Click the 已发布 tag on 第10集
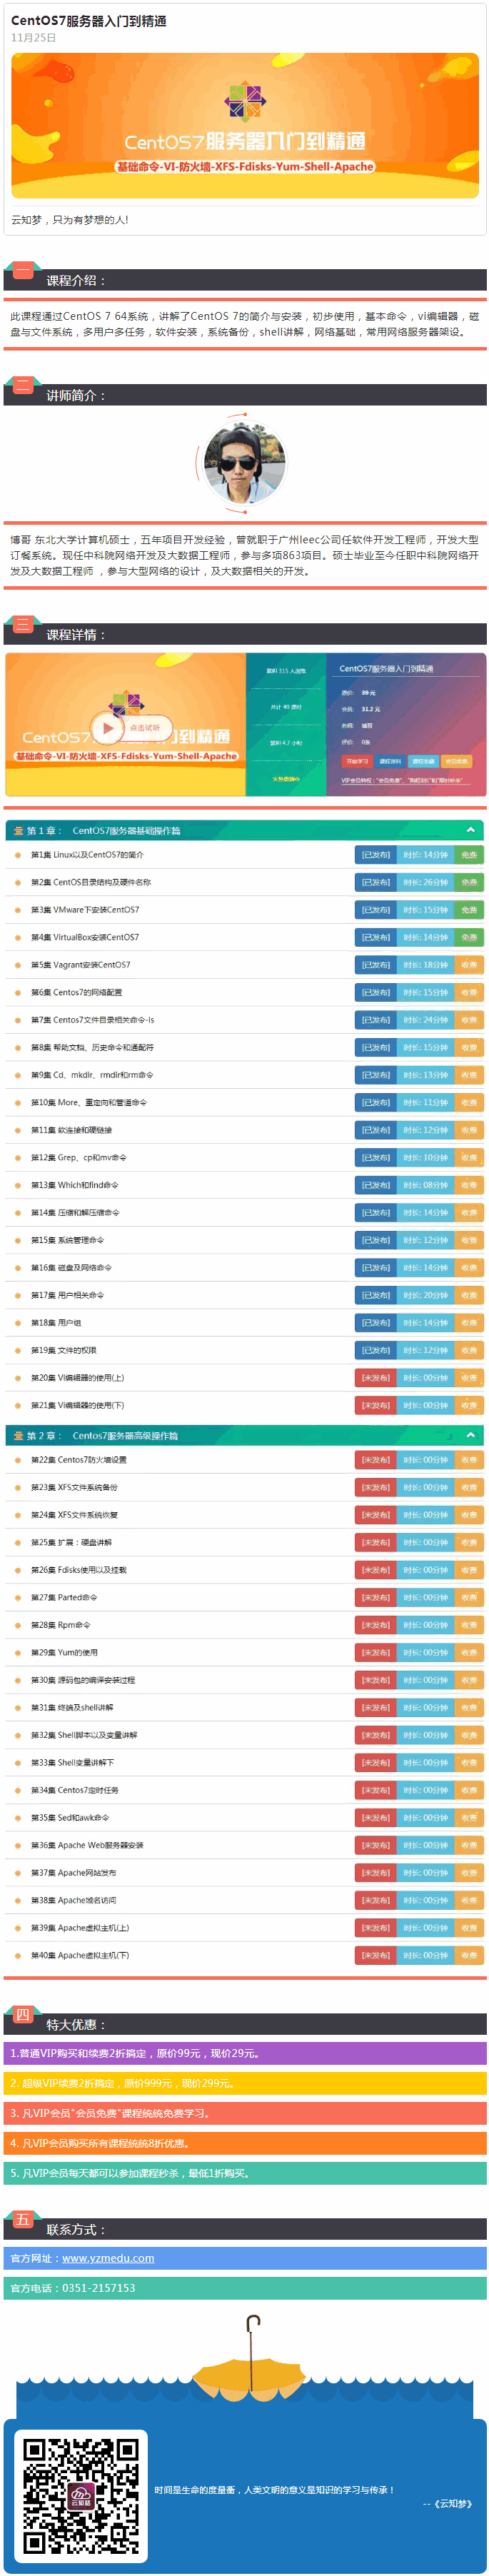This screenshot has width=489, height=2576. tap(376, 1102)
